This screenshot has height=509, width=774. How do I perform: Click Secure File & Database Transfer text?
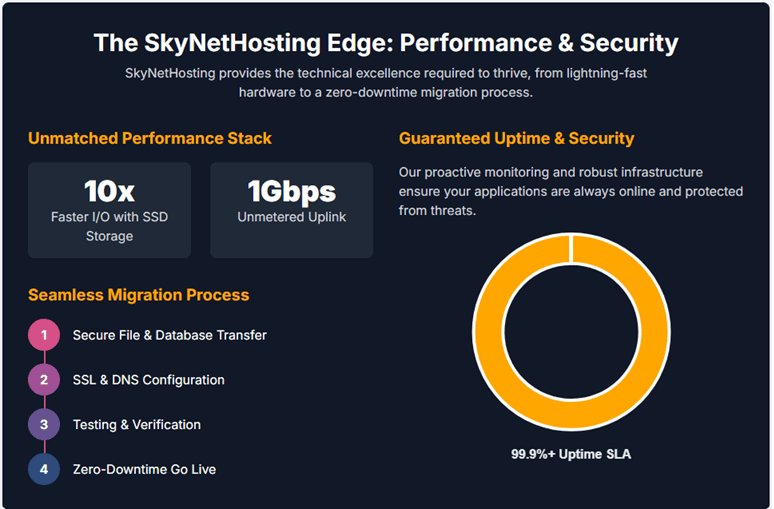pos(169,335)
